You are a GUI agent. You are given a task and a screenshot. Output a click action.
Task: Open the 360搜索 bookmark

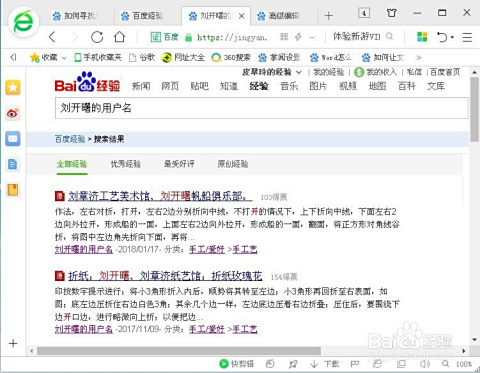click(x=231, y=57)
